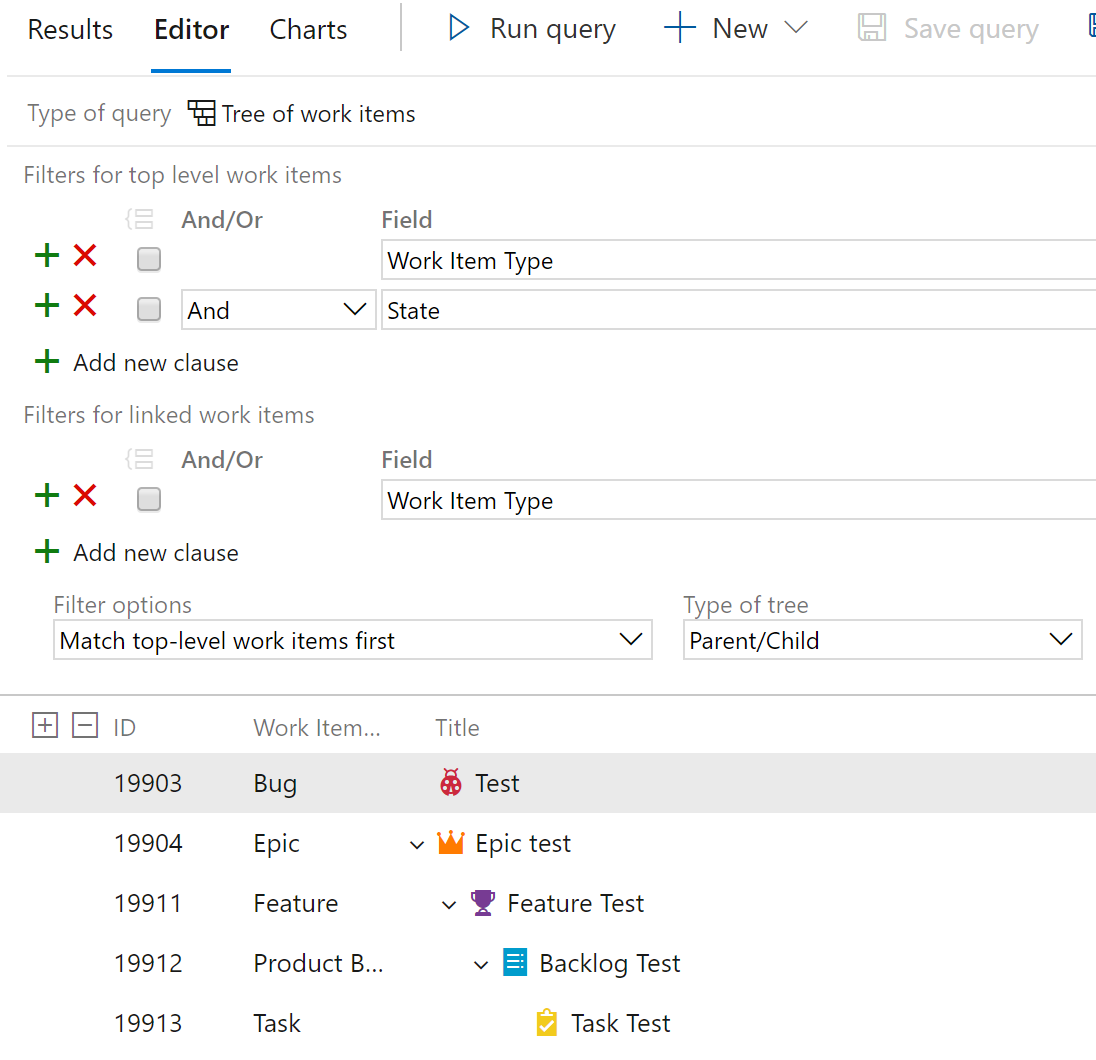Click the collapse all minus icon in results
This screenshot has height=1060, width=1096.
pos(85,725)
